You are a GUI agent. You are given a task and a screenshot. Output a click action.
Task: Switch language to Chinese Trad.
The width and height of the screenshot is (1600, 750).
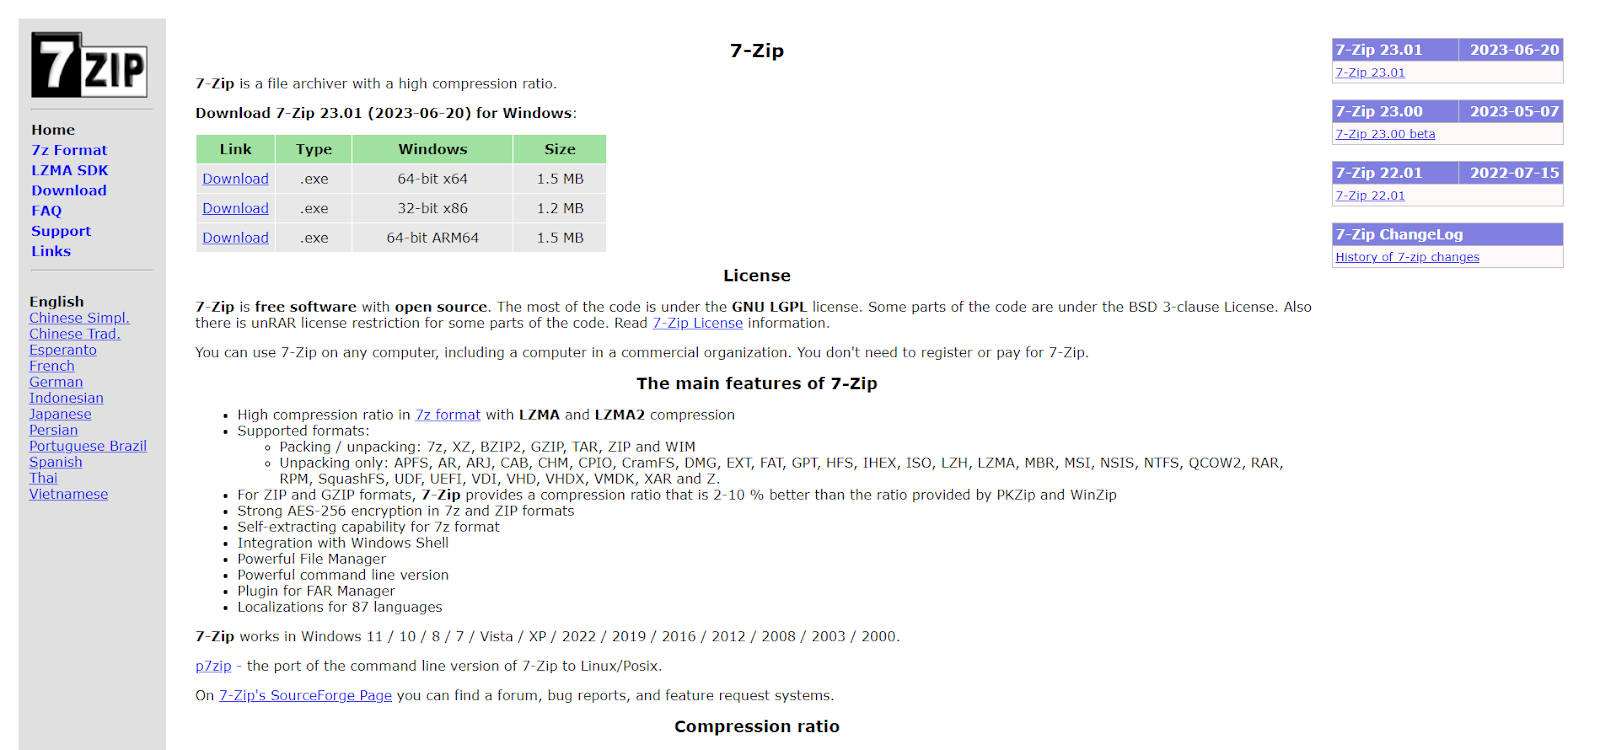pyautogui.click(x=75, y=334)
